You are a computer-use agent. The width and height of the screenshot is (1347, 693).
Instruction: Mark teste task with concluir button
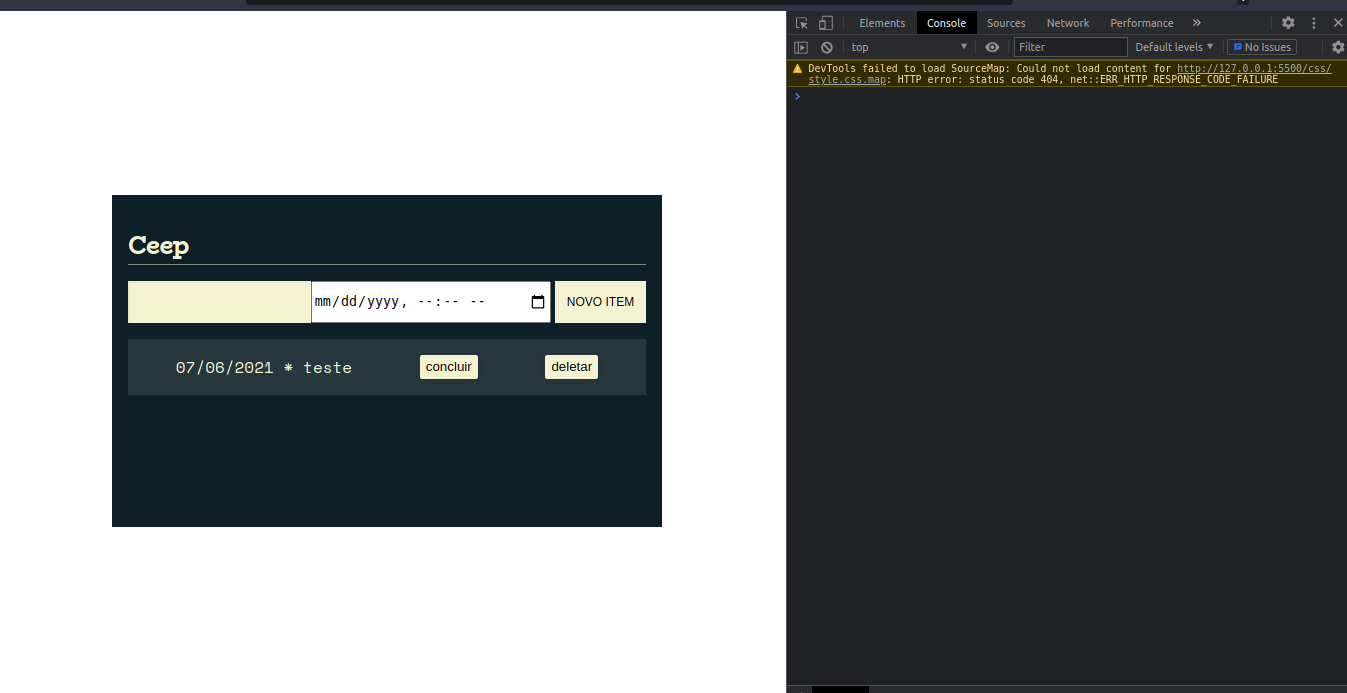(449, 367)
